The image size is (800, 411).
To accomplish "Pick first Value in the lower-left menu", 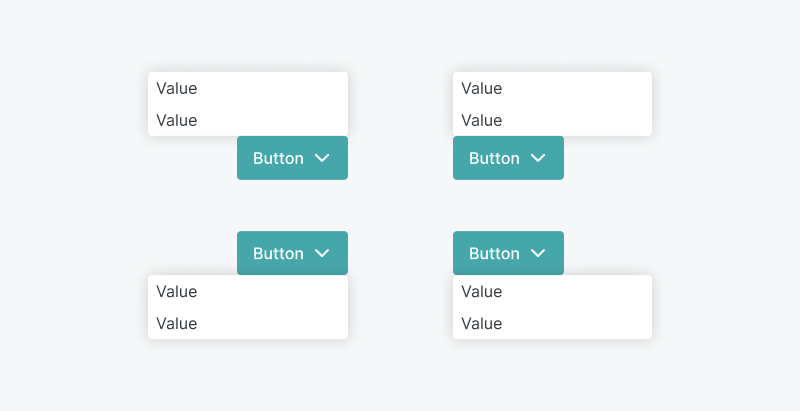I will point(248,291).
